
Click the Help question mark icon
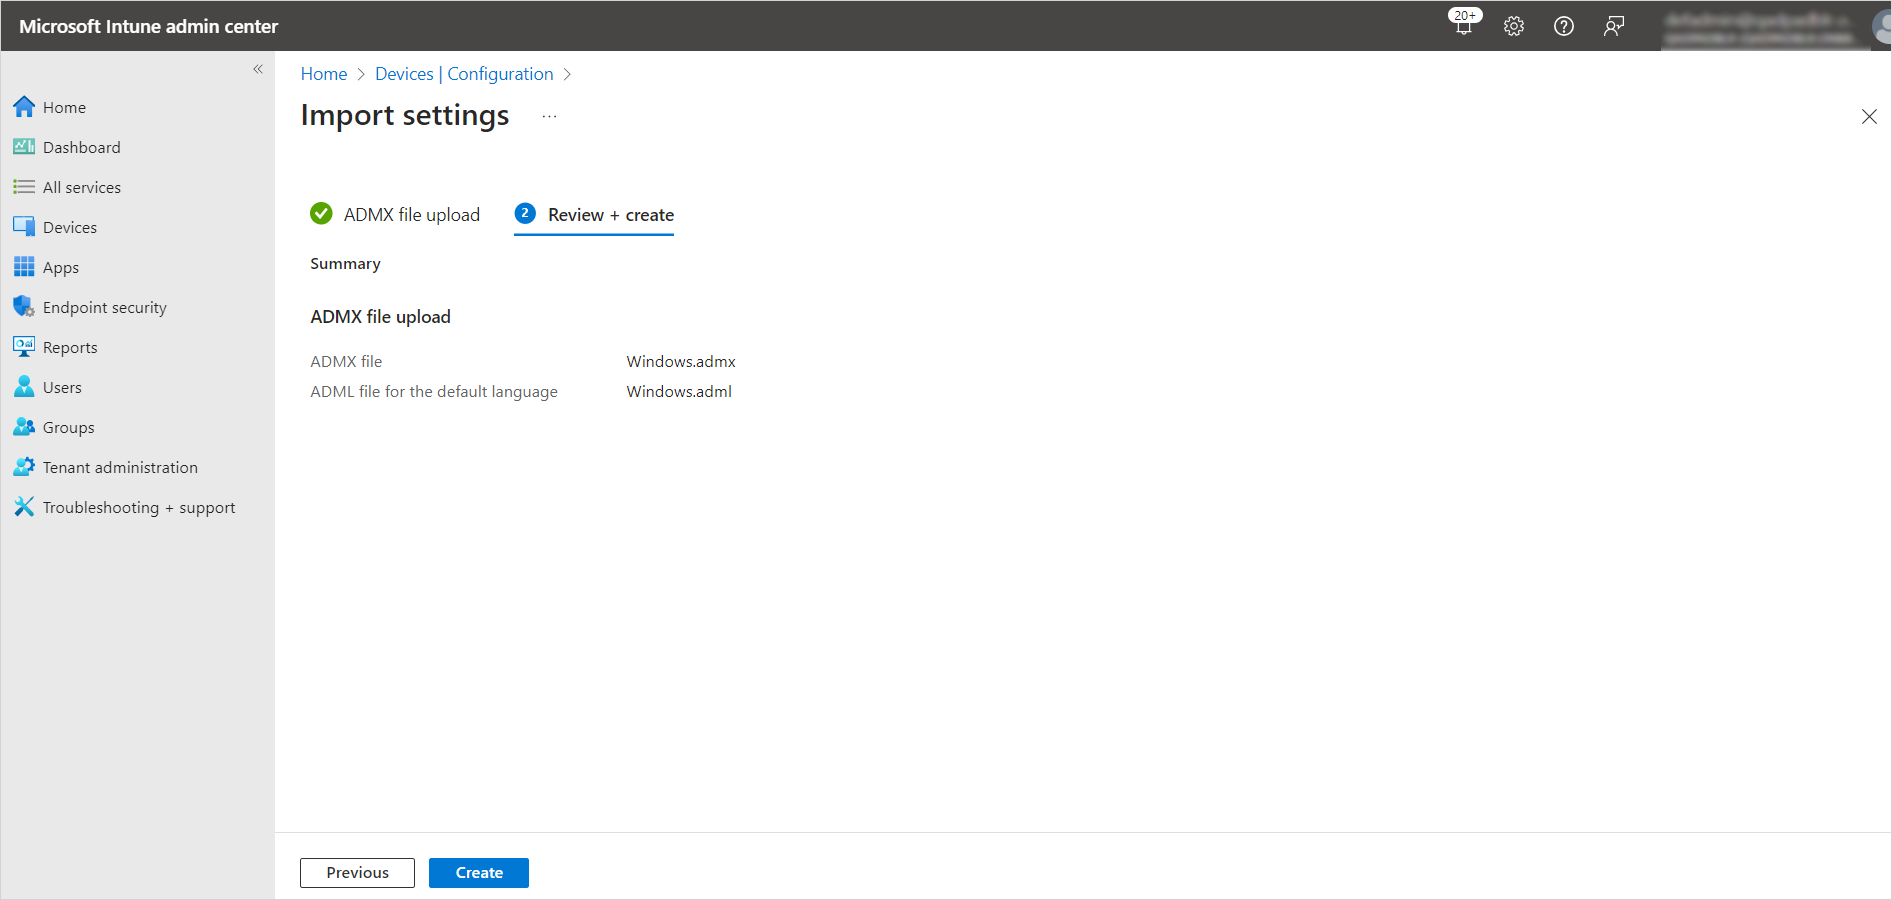(1564, 26)
